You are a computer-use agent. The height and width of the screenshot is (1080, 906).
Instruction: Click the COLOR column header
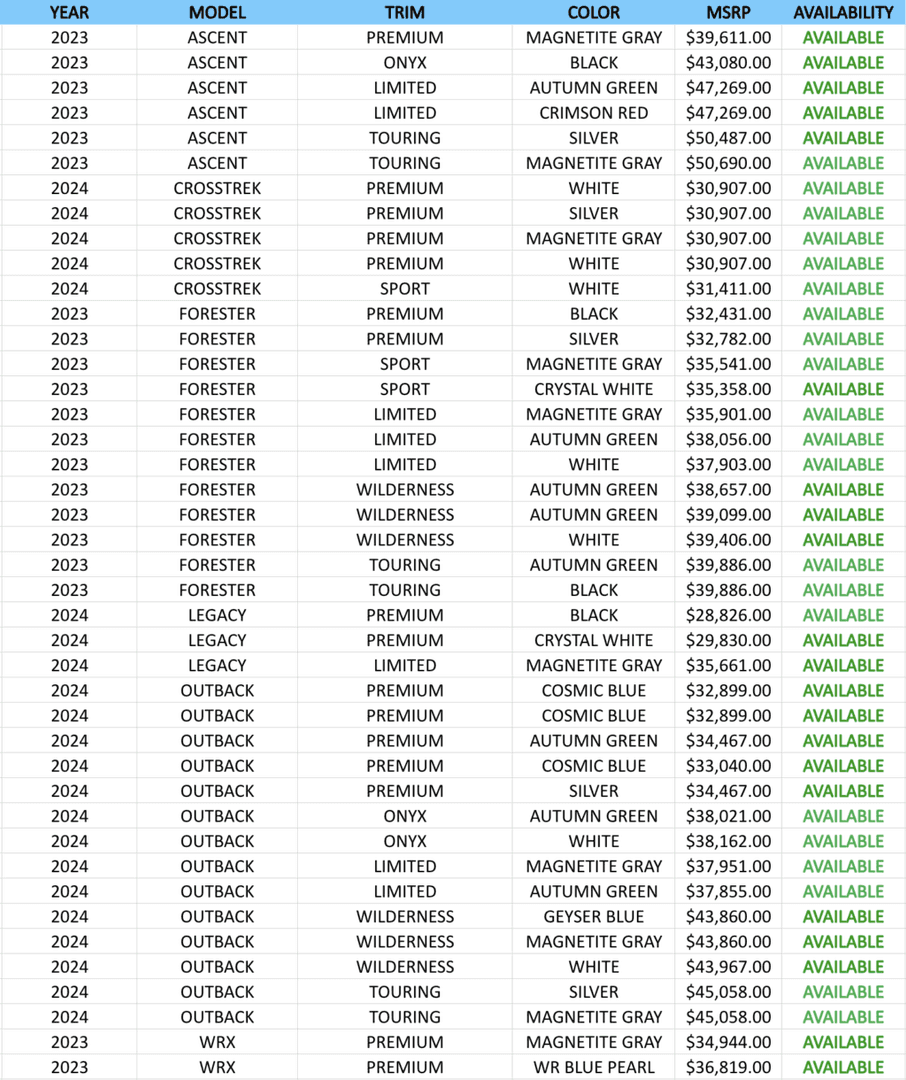(x=593, y=13)
